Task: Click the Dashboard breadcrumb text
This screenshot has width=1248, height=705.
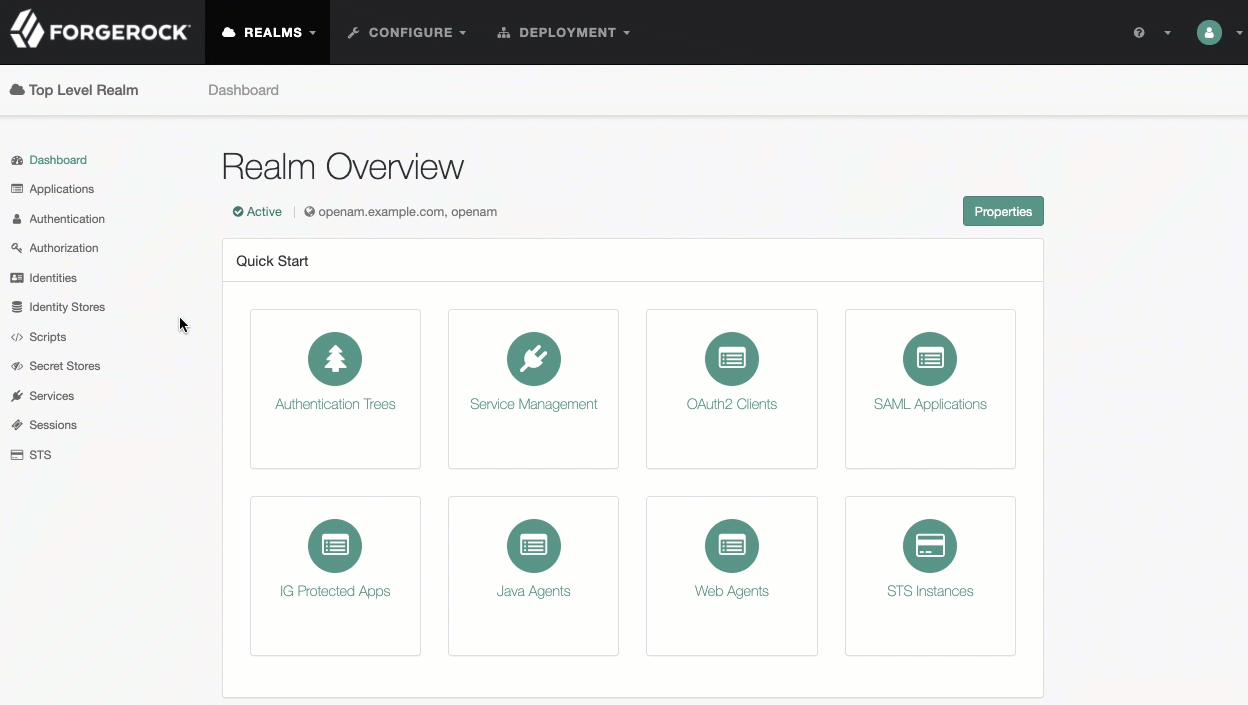Action: click(x=243, y=90)
